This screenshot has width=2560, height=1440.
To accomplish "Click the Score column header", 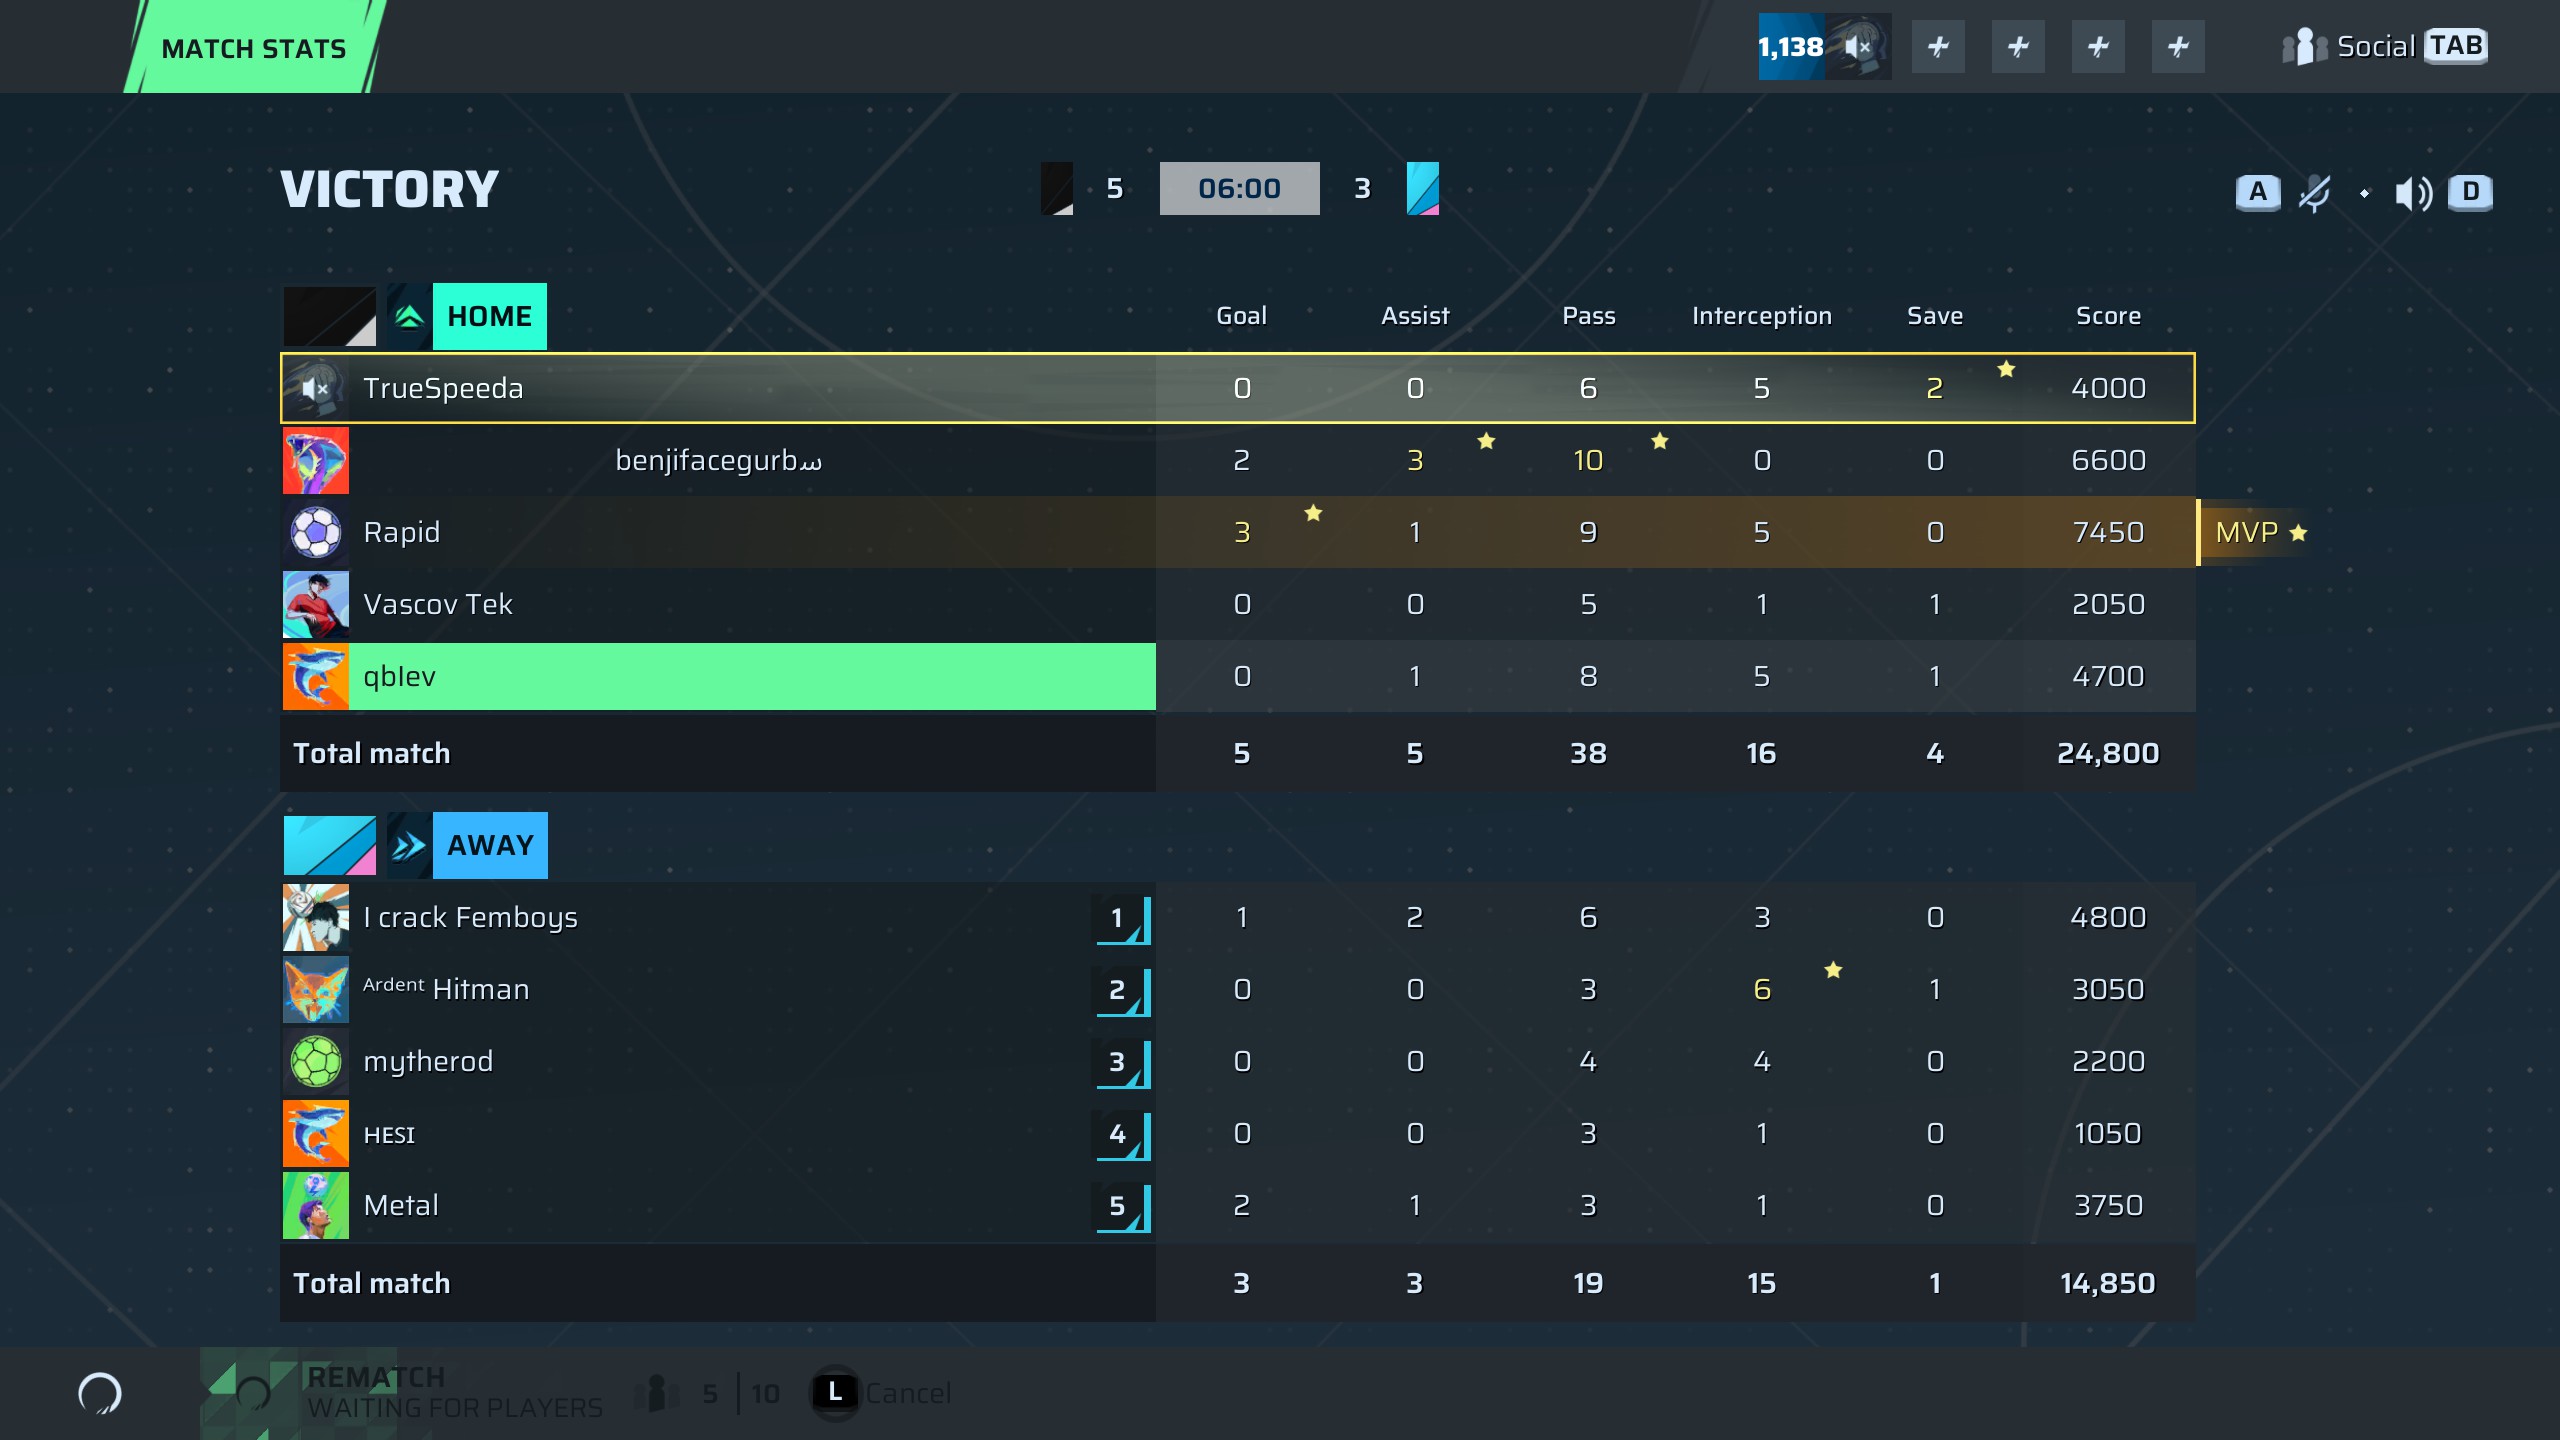I will (2108, 316).
